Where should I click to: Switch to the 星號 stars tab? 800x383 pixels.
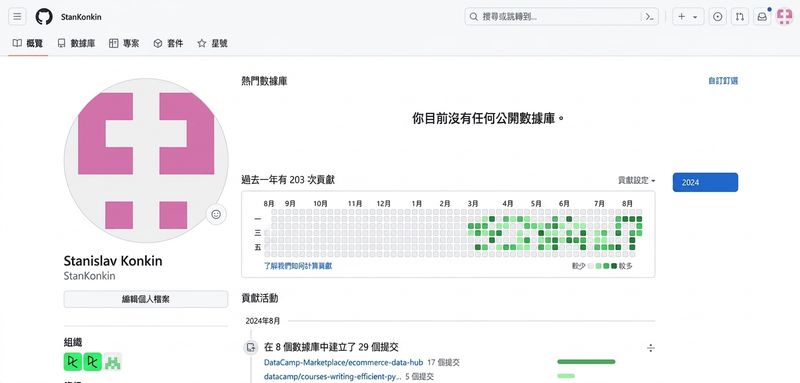(x=212, y=43)
